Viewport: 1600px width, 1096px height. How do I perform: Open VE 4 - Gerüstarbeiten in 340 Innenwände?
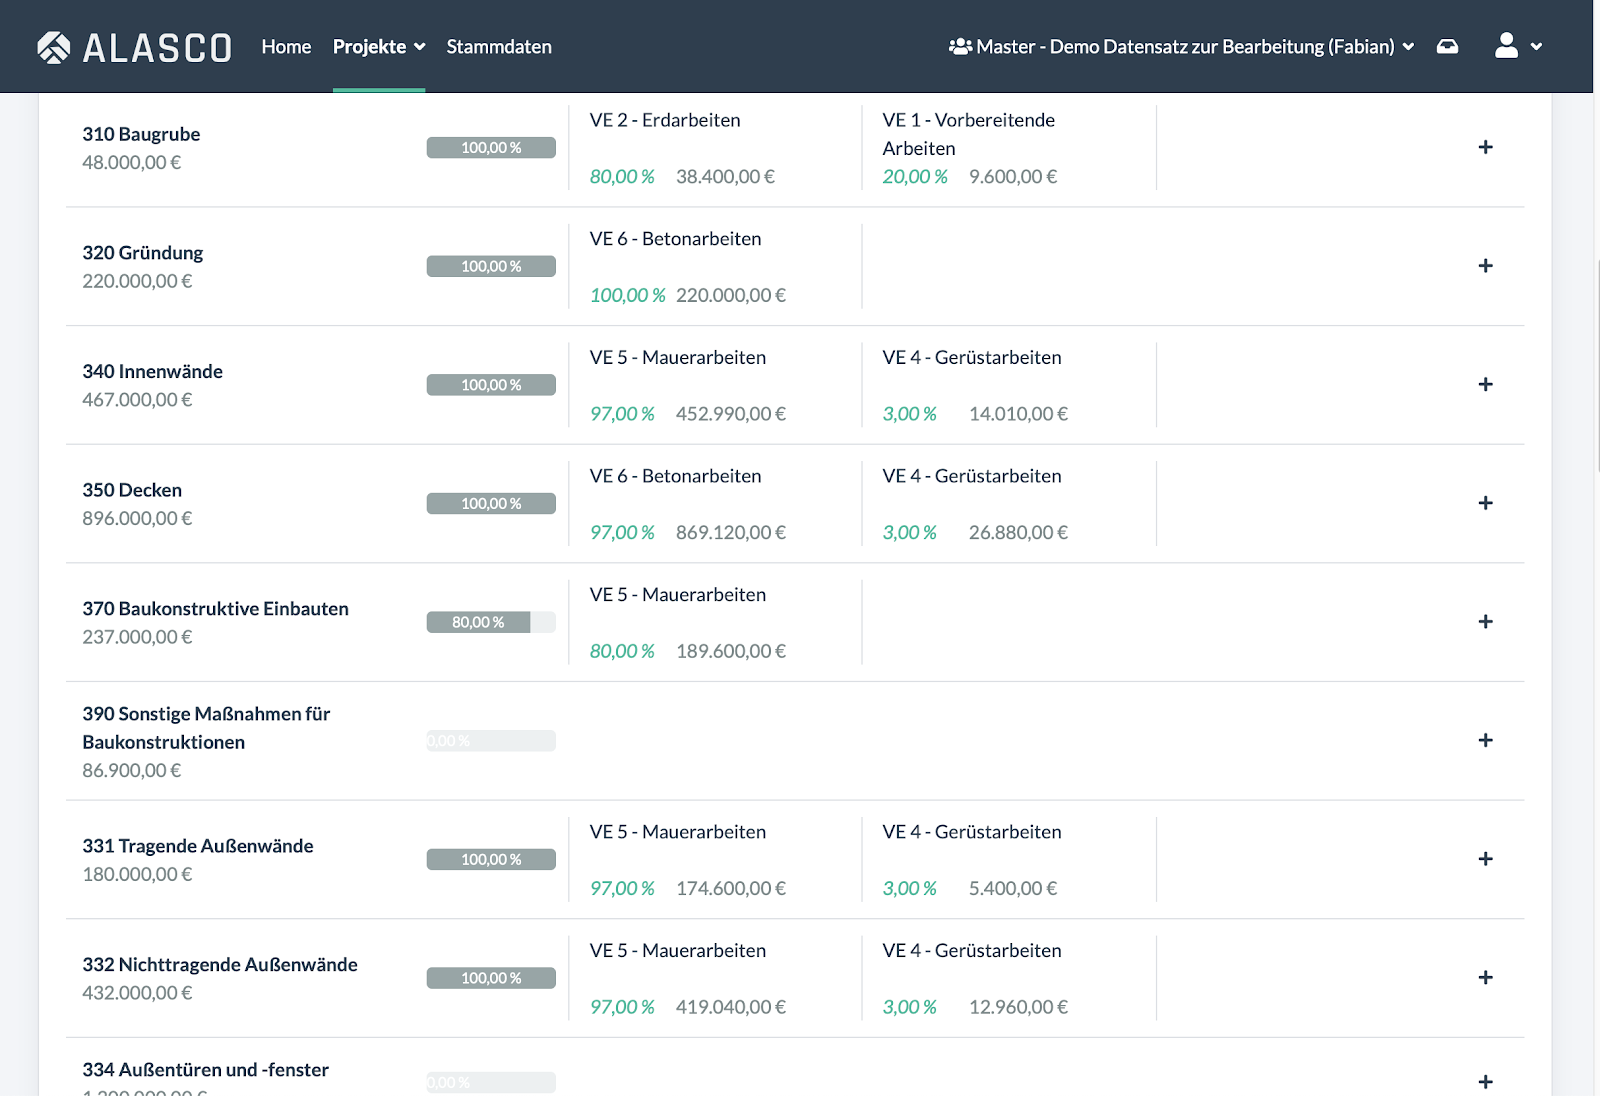[x=972, y=358]
